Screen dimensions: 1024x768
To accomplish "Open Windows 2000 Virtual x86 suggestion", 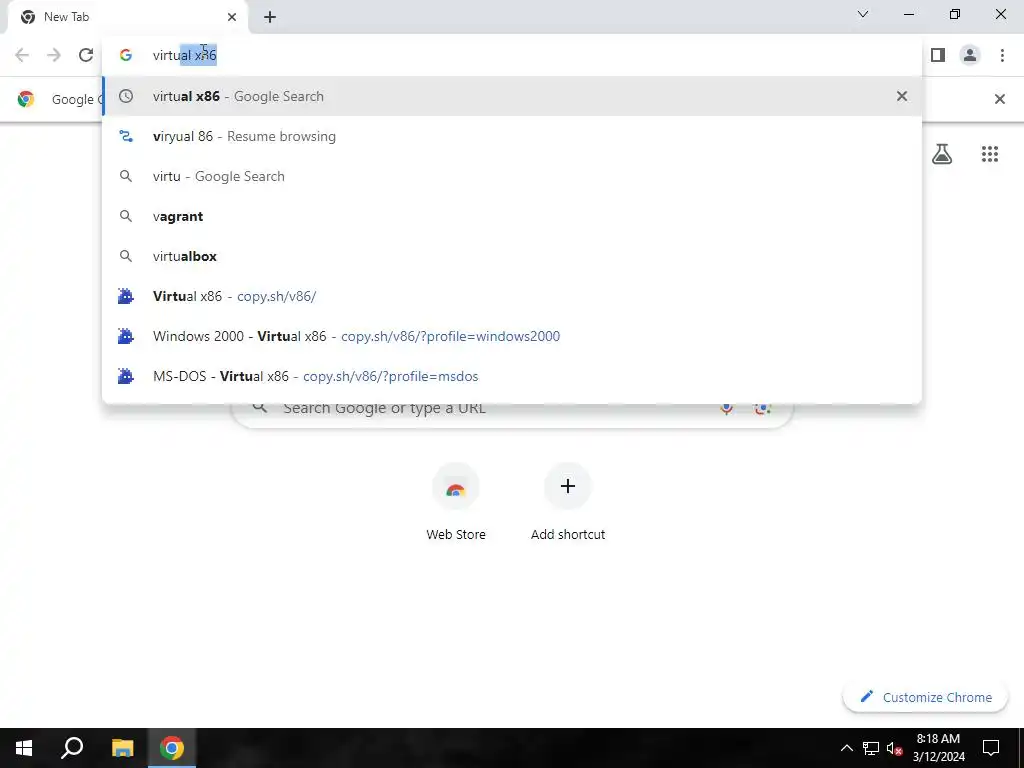I will point(512,336).
